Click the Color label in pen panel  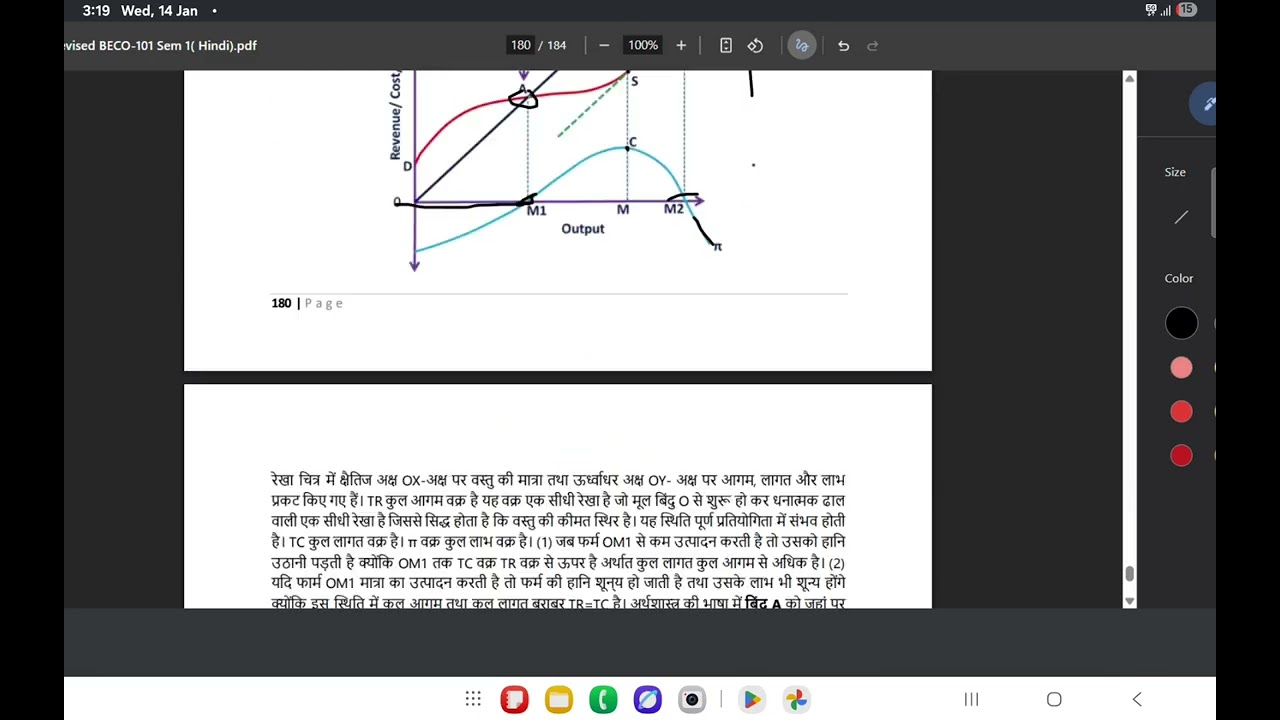click(1179, 278)
